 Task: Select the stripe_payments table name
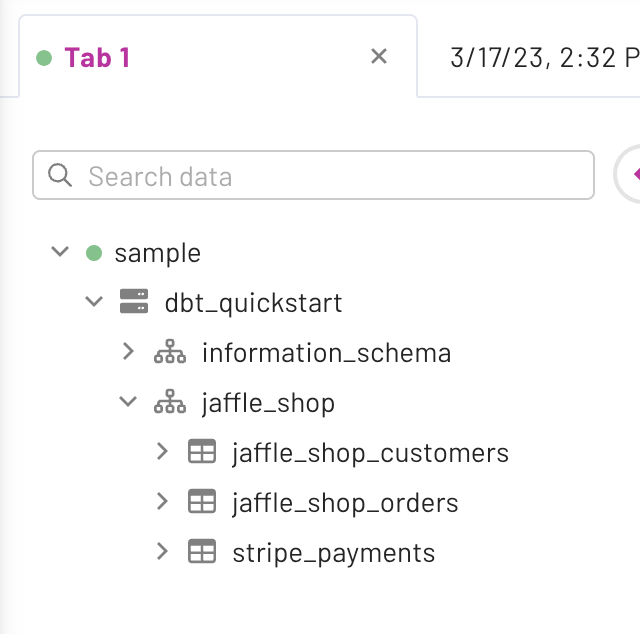point(333,553)
